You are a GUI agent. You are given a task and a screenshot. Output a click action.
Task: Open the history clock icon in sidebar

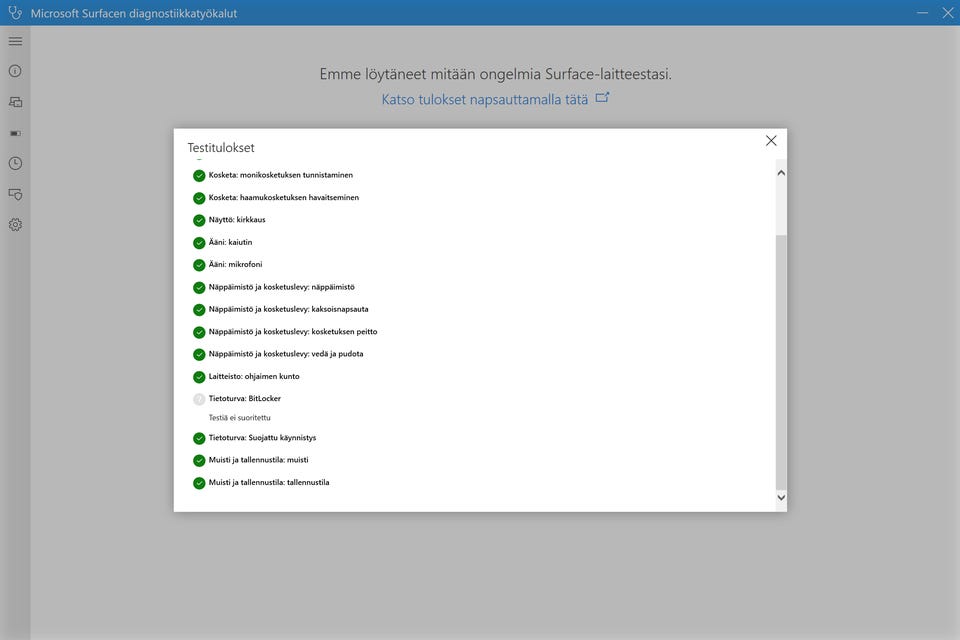click(x=15, y=164)
